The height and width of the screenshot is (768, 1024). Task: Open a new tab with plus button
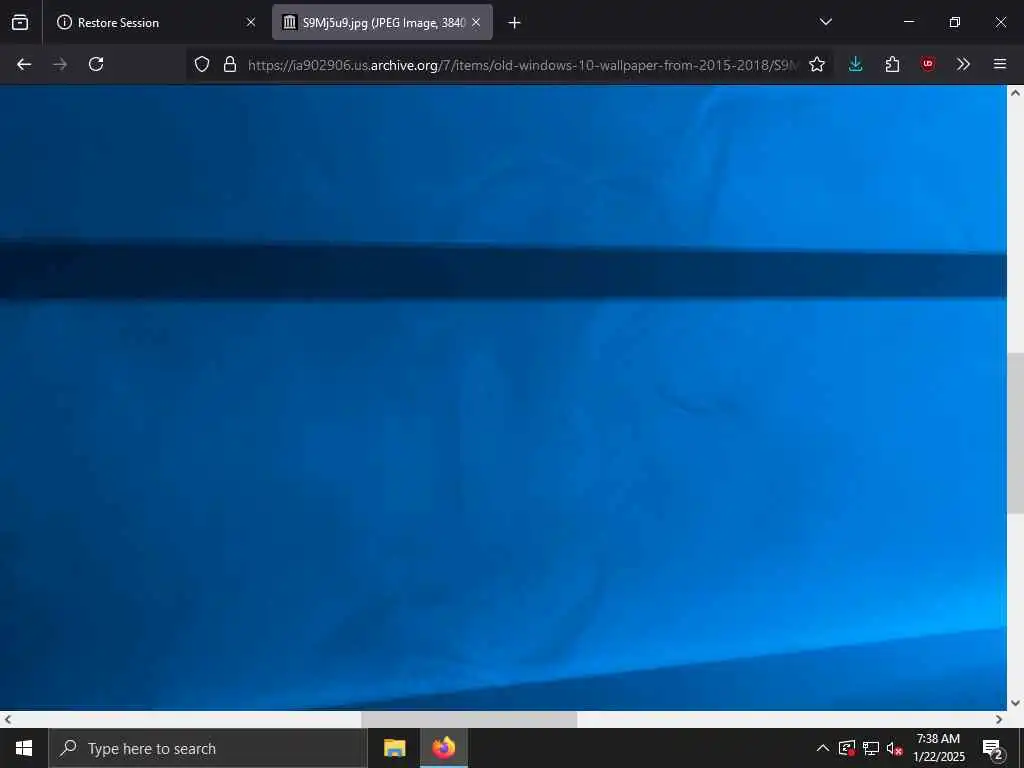click(515, 23)
